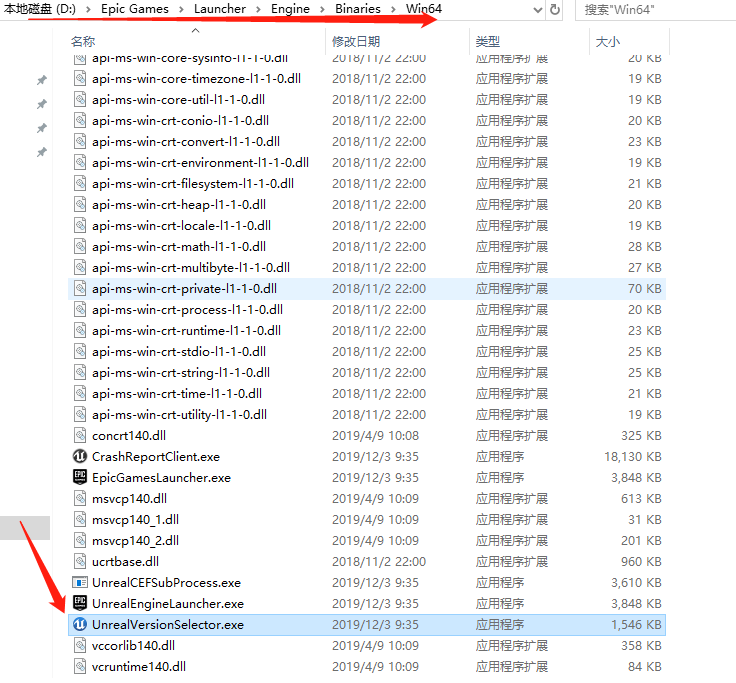This screenshot has height=683, width=736.
Task: Click the vcruntime140.dll file icon
Action: pos(80,667)
